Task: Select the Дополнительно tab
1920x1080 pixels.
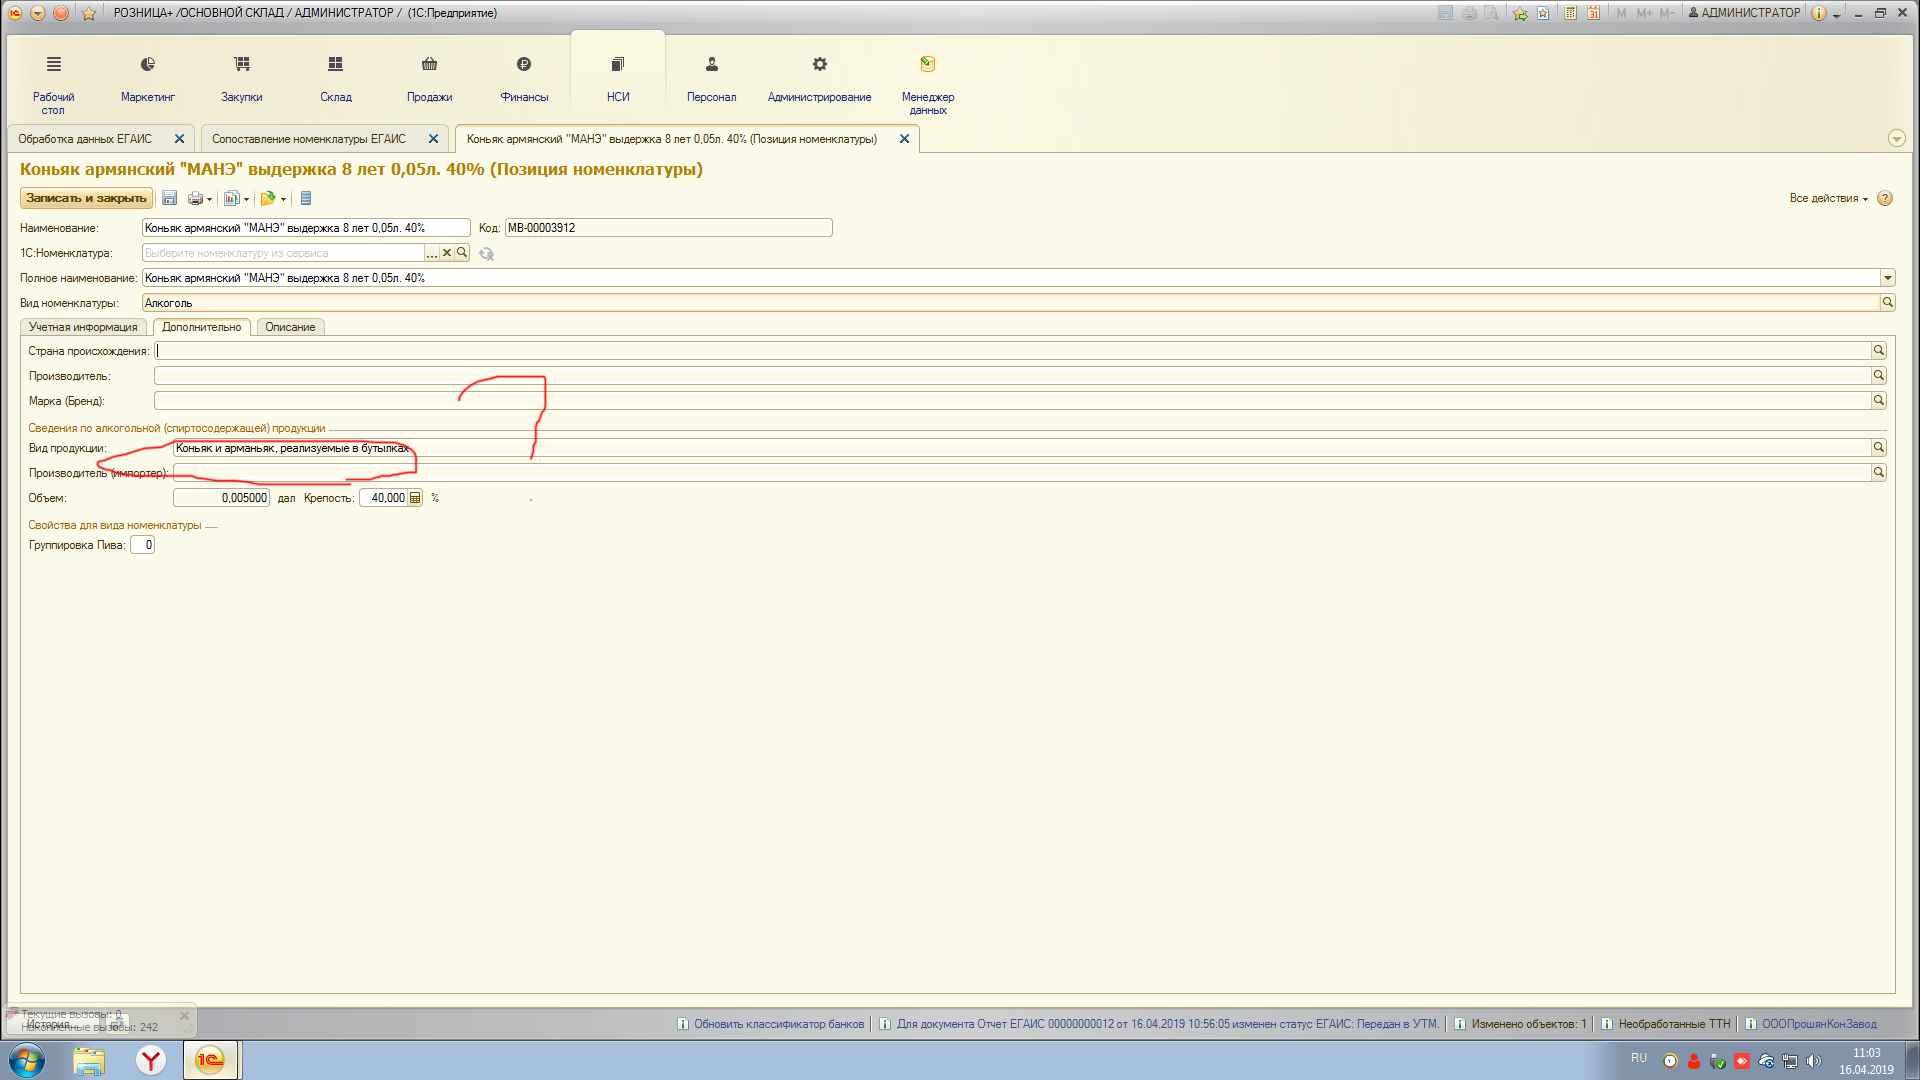Action: (201, 327)
